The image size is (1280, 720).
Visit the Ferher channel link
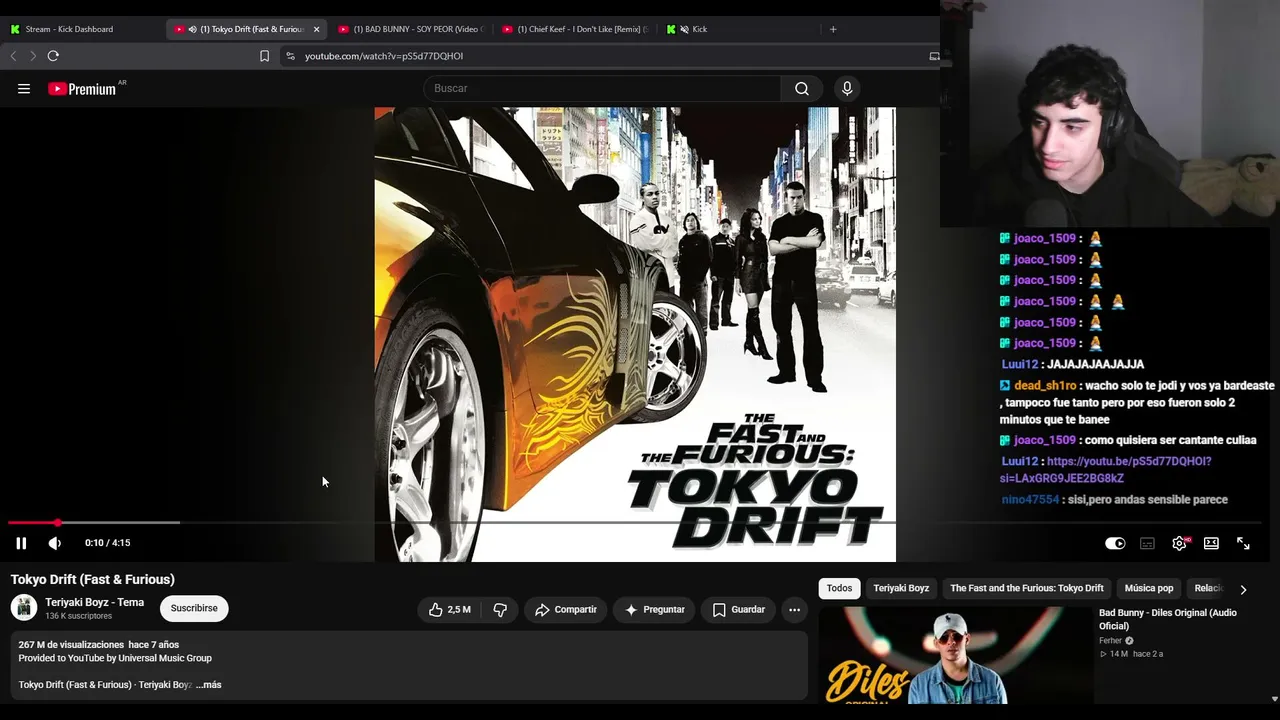pos(1110,641)
